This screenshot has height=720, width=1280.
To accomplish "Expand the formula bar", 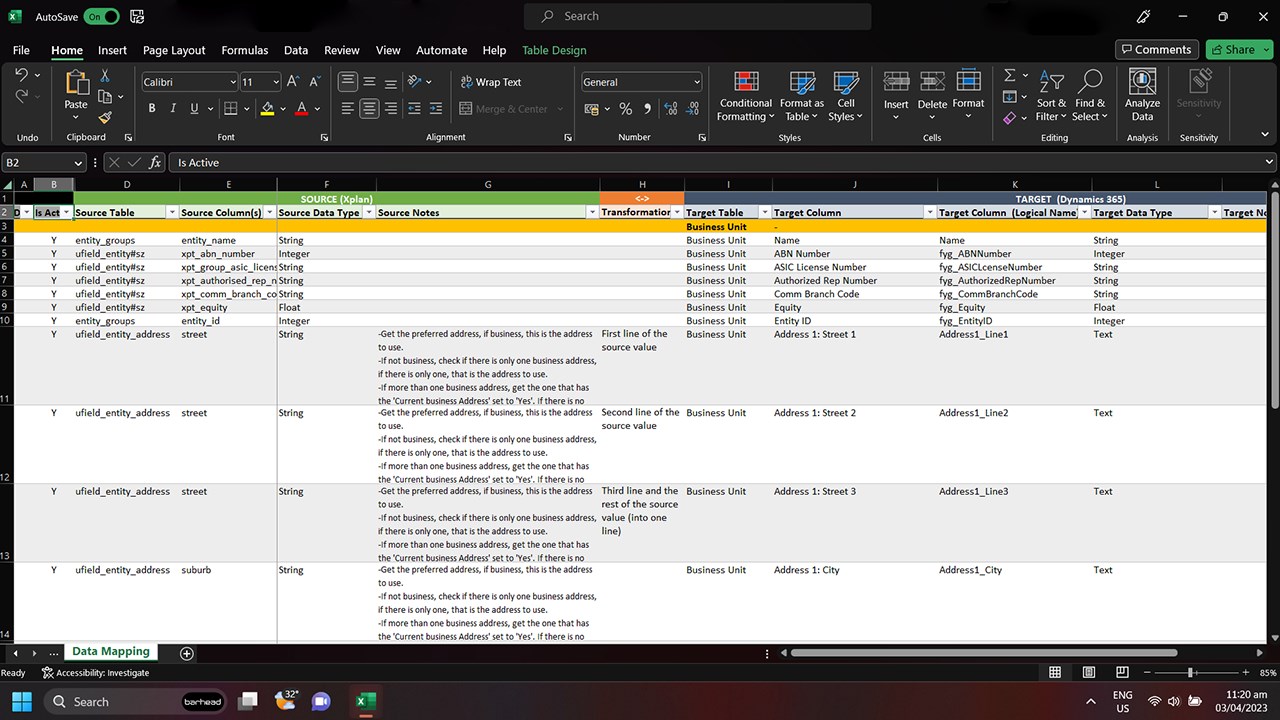I will 1269,162.
